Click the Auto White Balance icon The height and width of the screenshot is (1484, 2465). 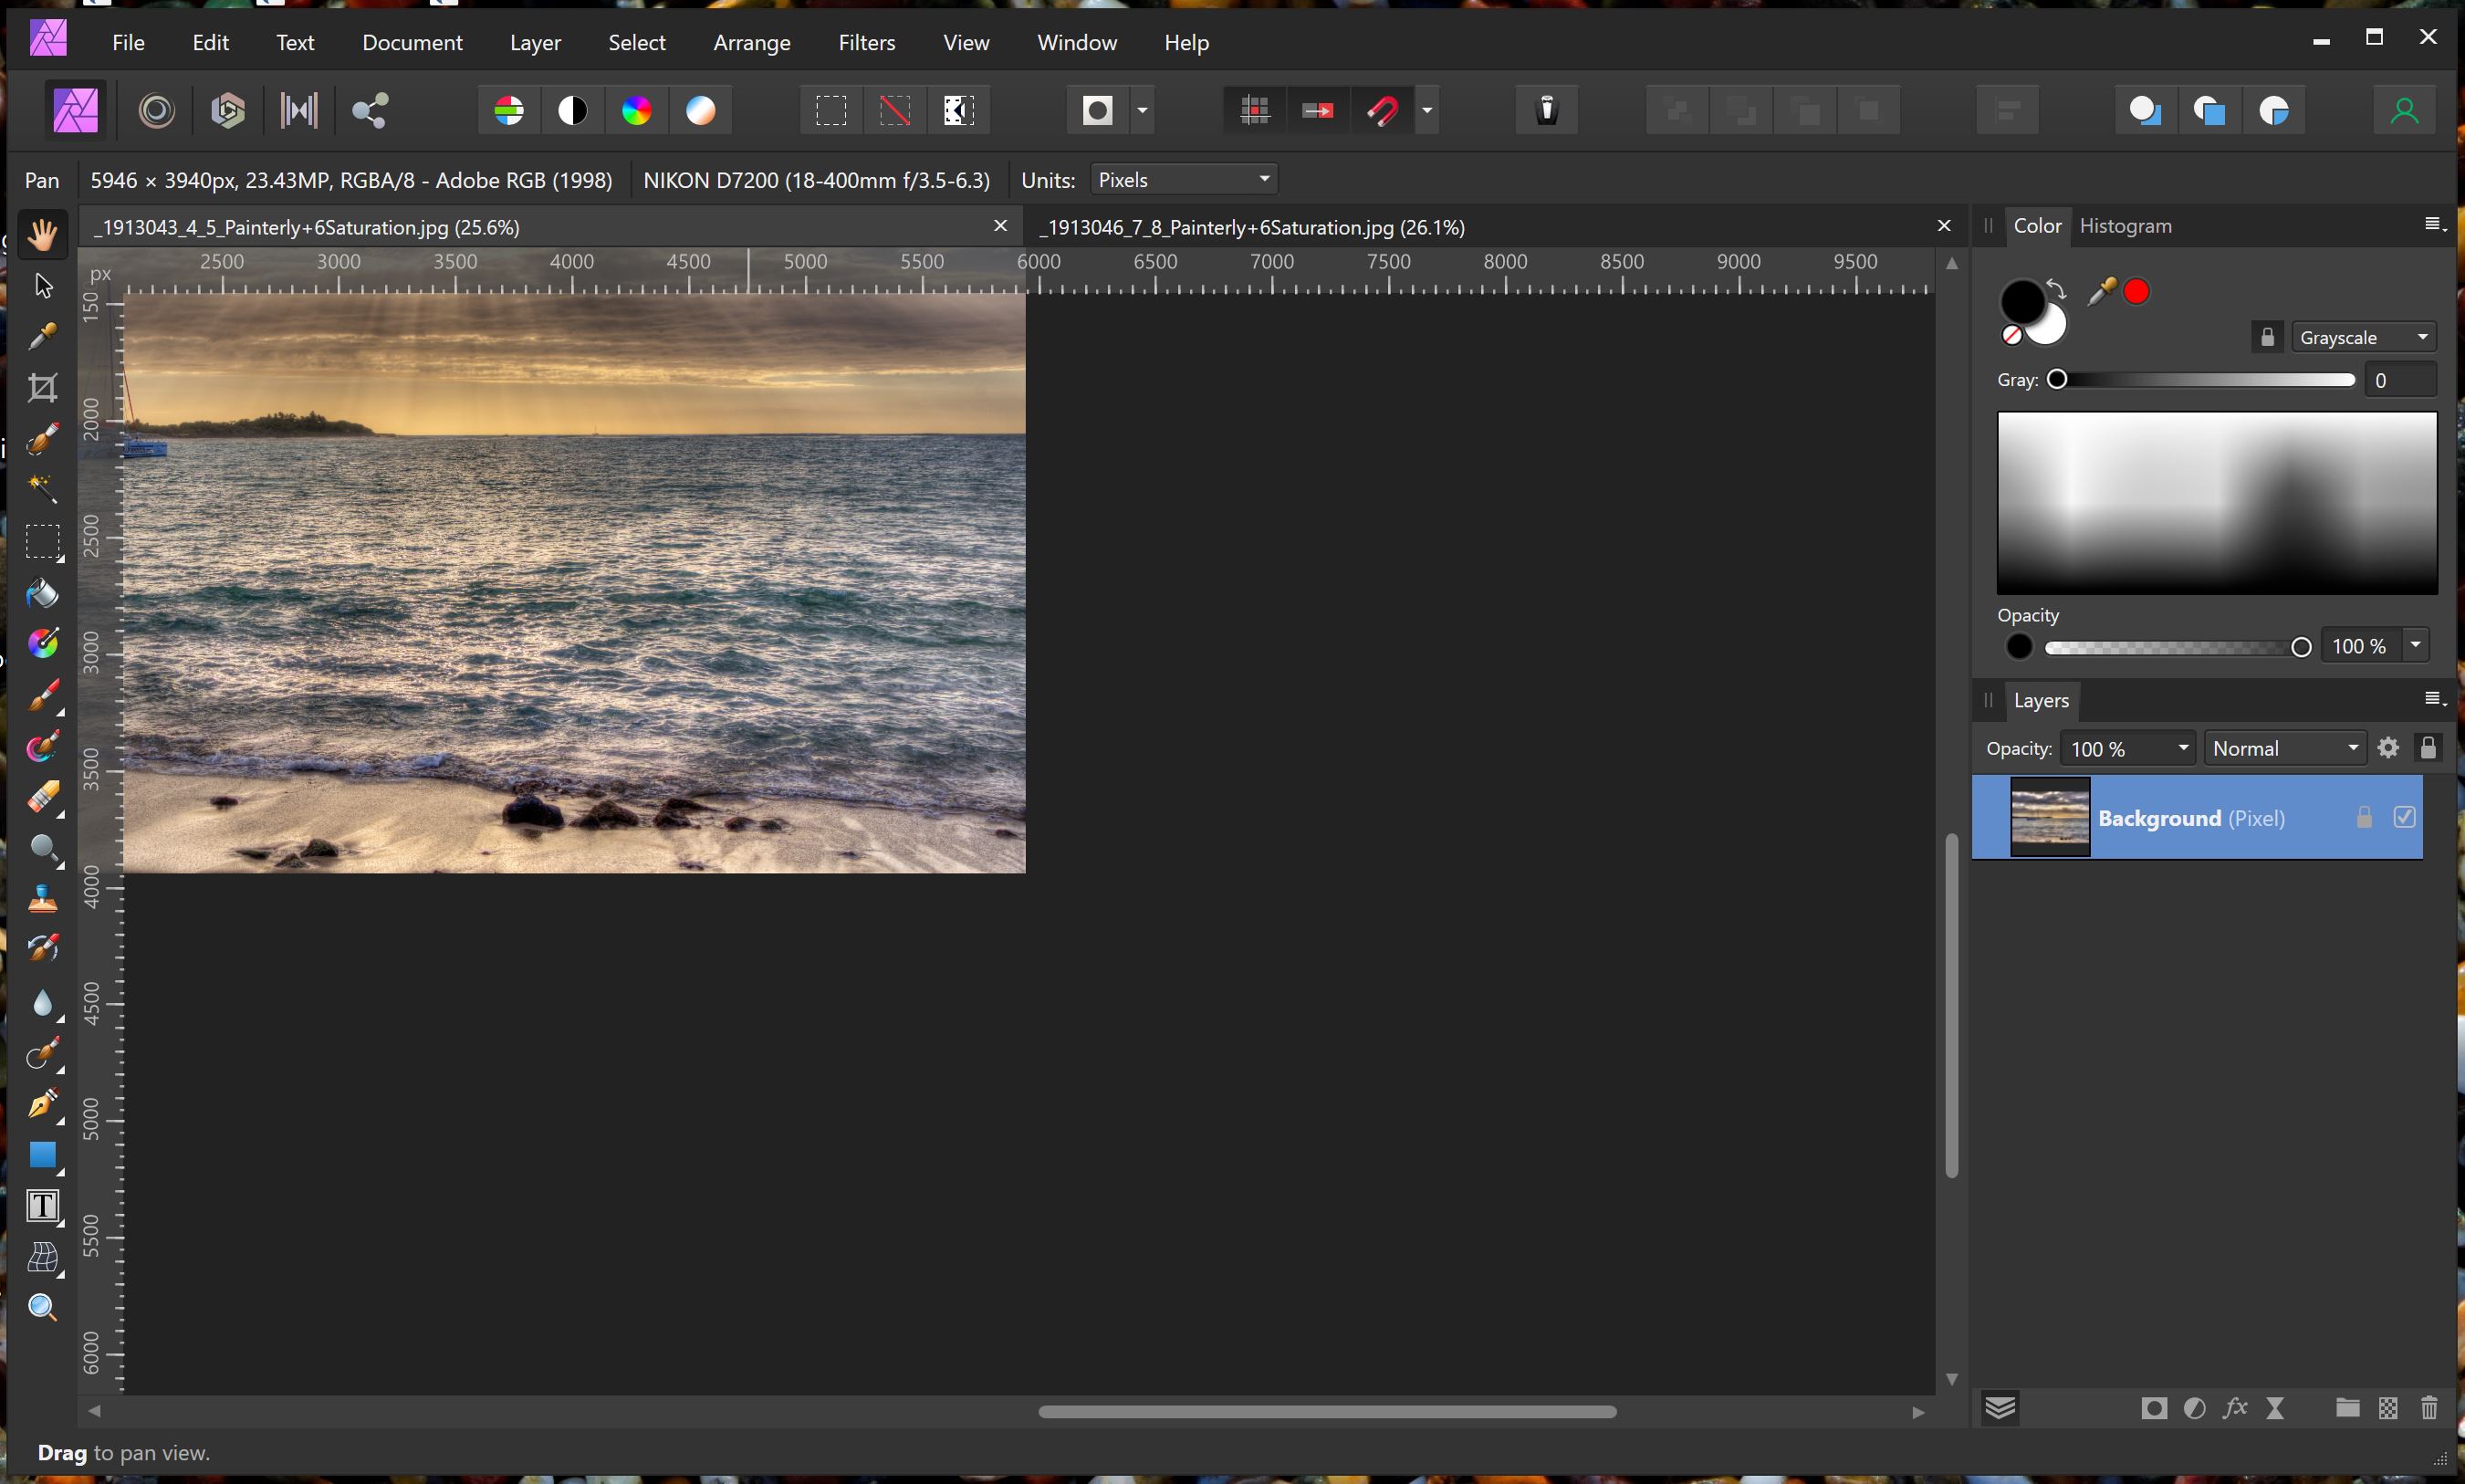point(701,110)
